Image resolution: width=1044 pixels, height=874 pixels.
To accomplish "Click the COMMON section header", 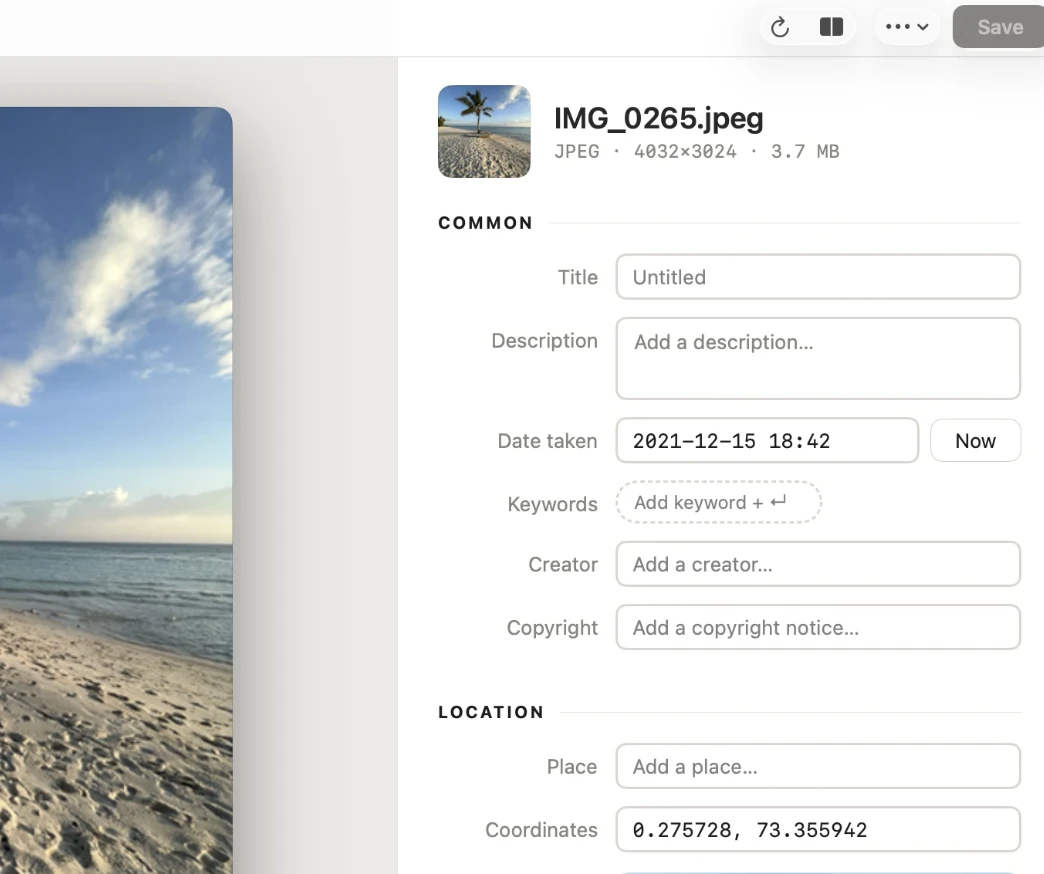I will [x=485, y=223].
